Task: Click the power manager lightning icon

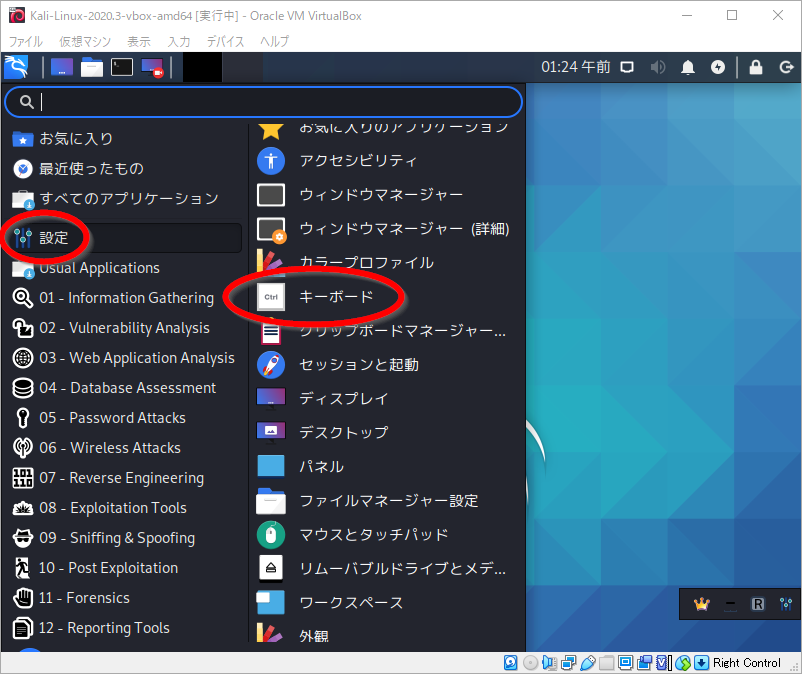Action: tap(718, 67)
